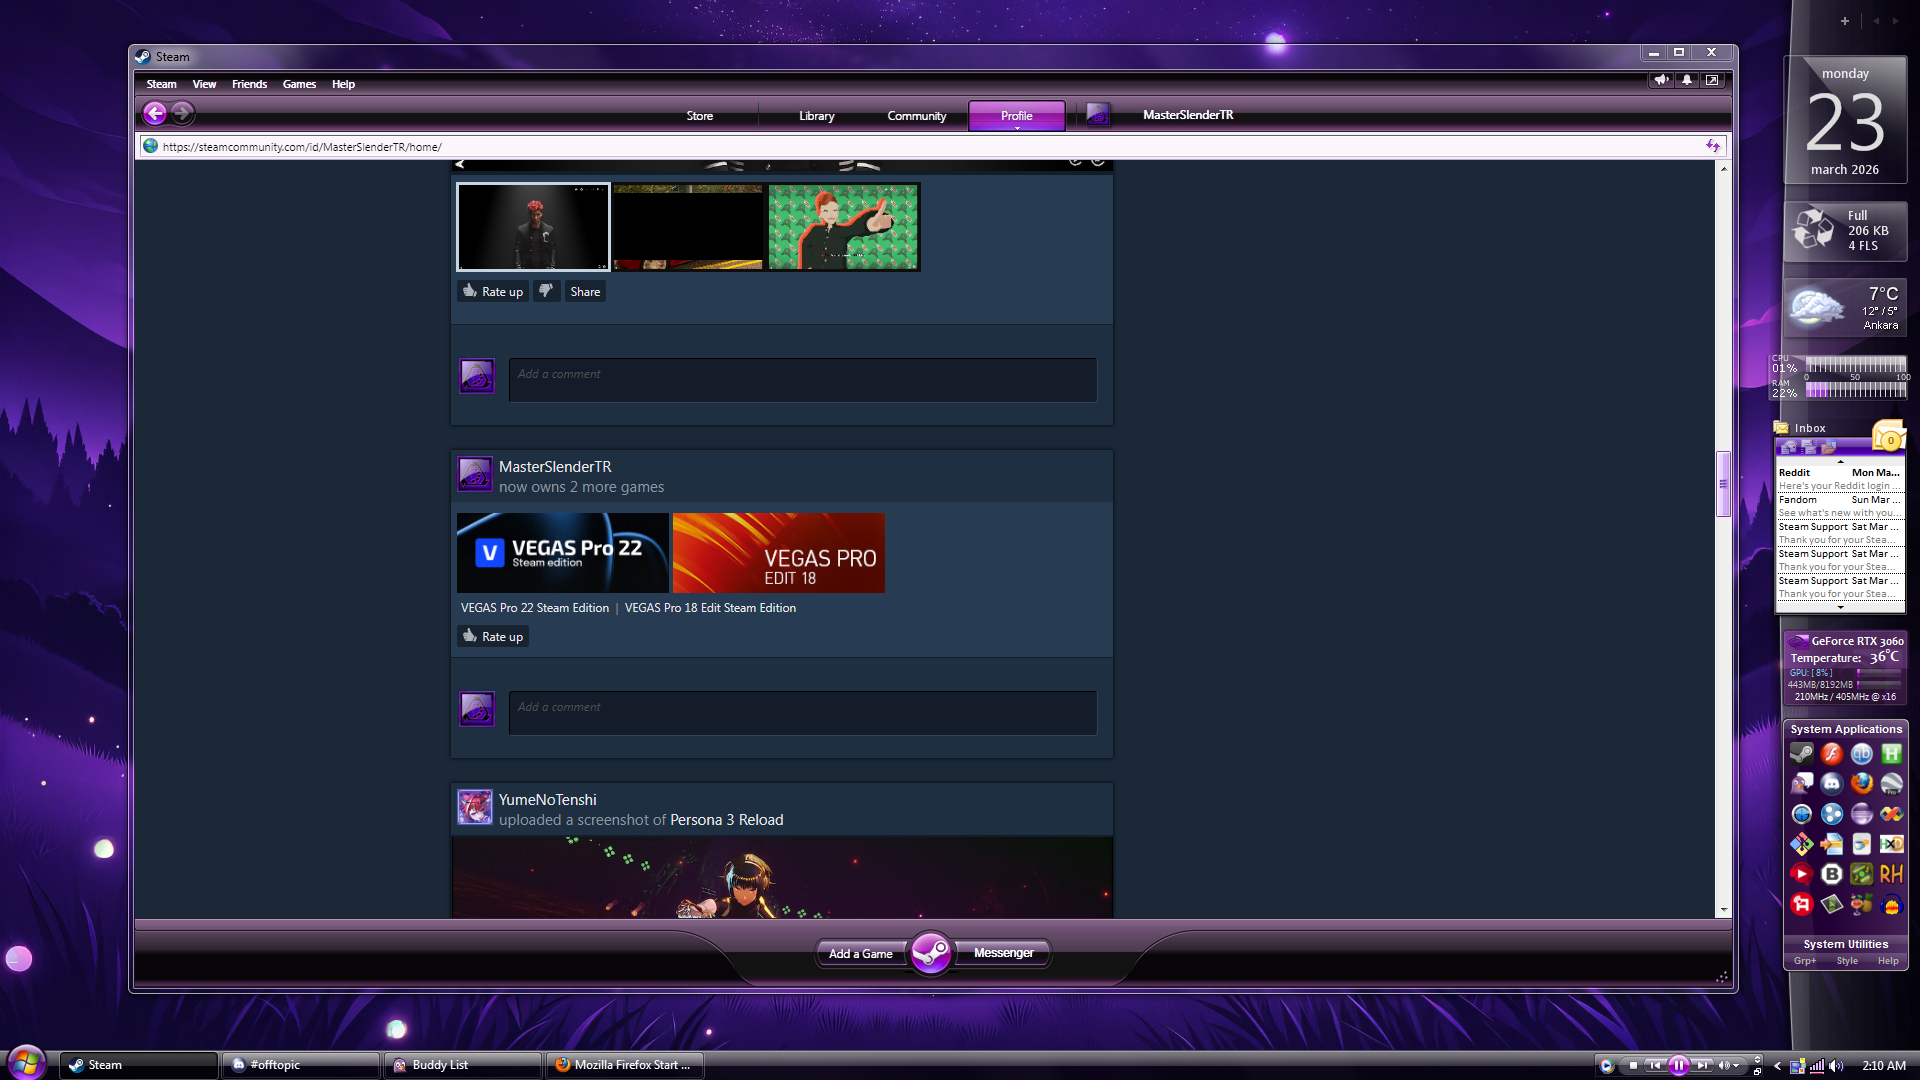
Task: Click the thumbs-down icon on screenshot post
Action: [x=546, y=291]
